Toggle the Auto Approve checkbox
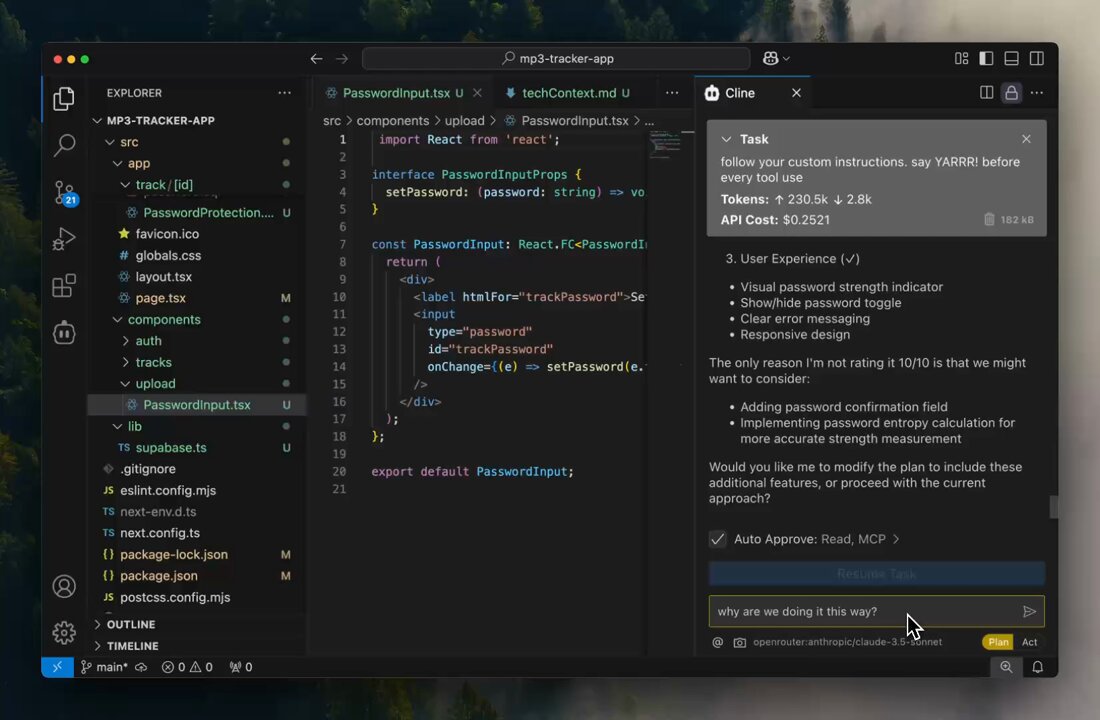Viewport: 1100px width, 720px height. pyautogui.click(x=718, y=539)
